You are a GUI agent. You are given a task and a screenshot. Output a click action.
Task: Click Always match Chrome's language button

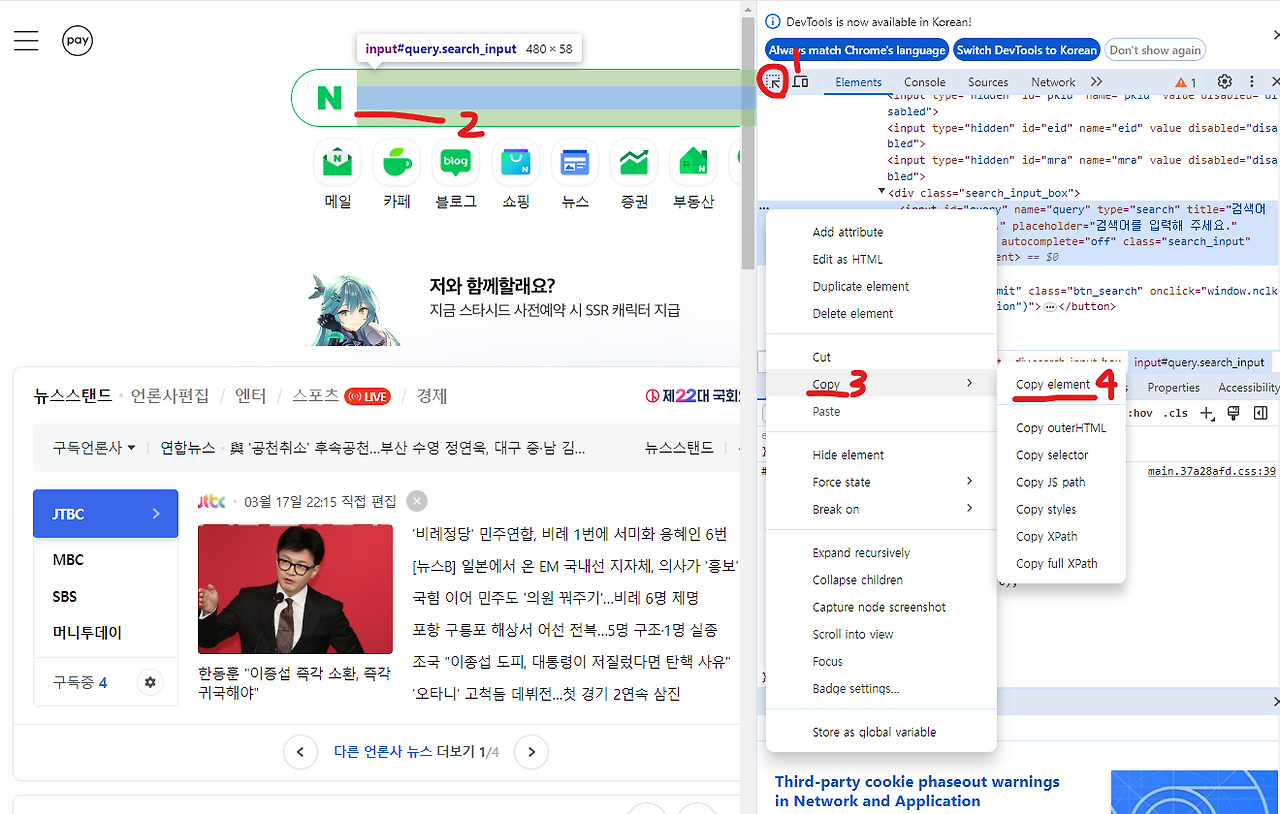857,50
